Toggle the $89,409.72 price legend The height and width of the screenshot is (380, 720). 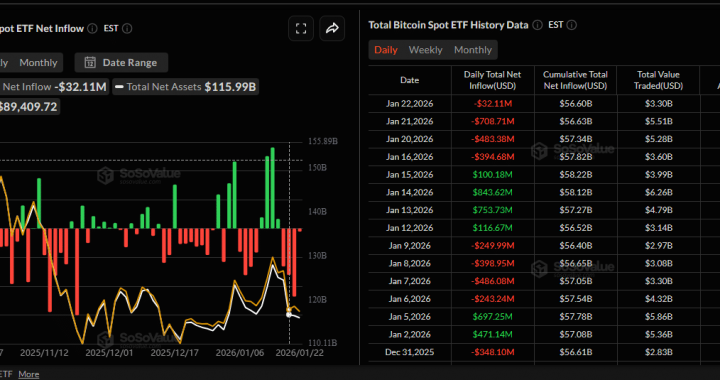point(29,107)
